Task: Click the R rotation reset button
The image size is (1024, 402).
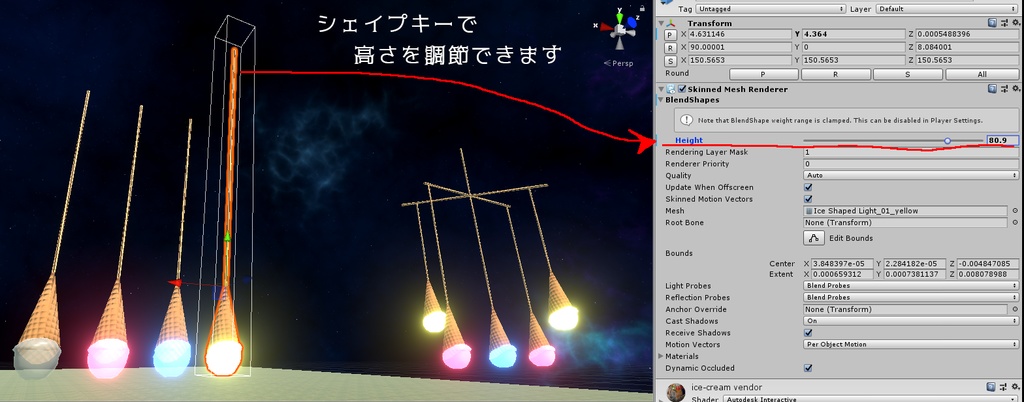Action: (671, 48)
